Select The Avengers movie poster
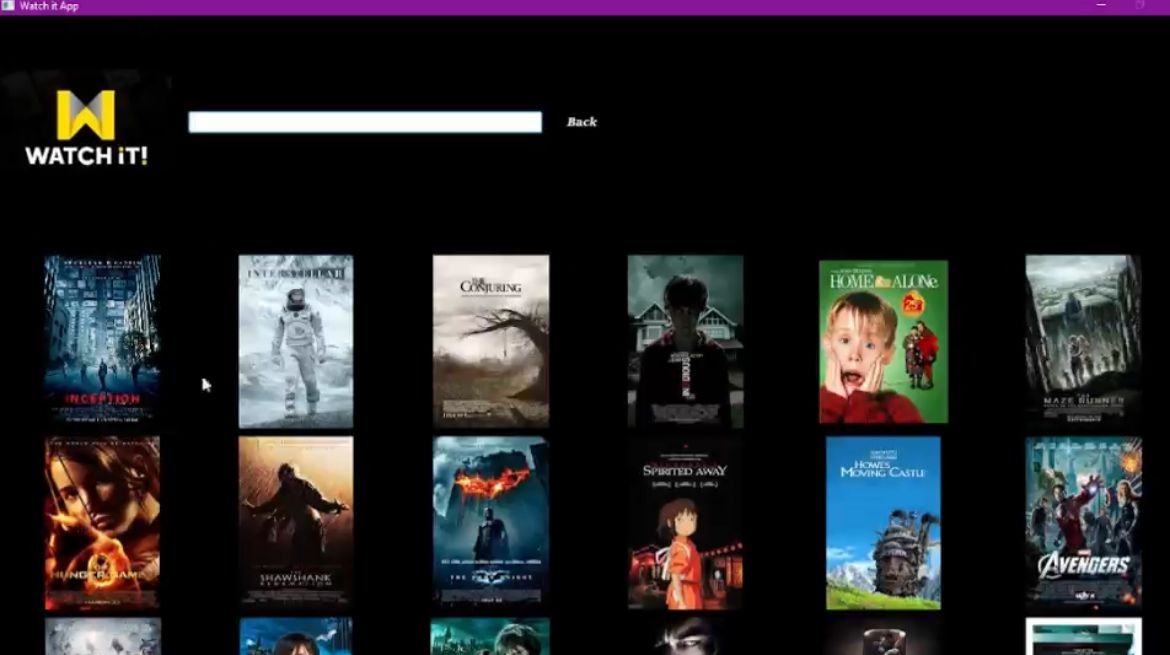This screenshot has width=1170, height=655. (1081, 521)
